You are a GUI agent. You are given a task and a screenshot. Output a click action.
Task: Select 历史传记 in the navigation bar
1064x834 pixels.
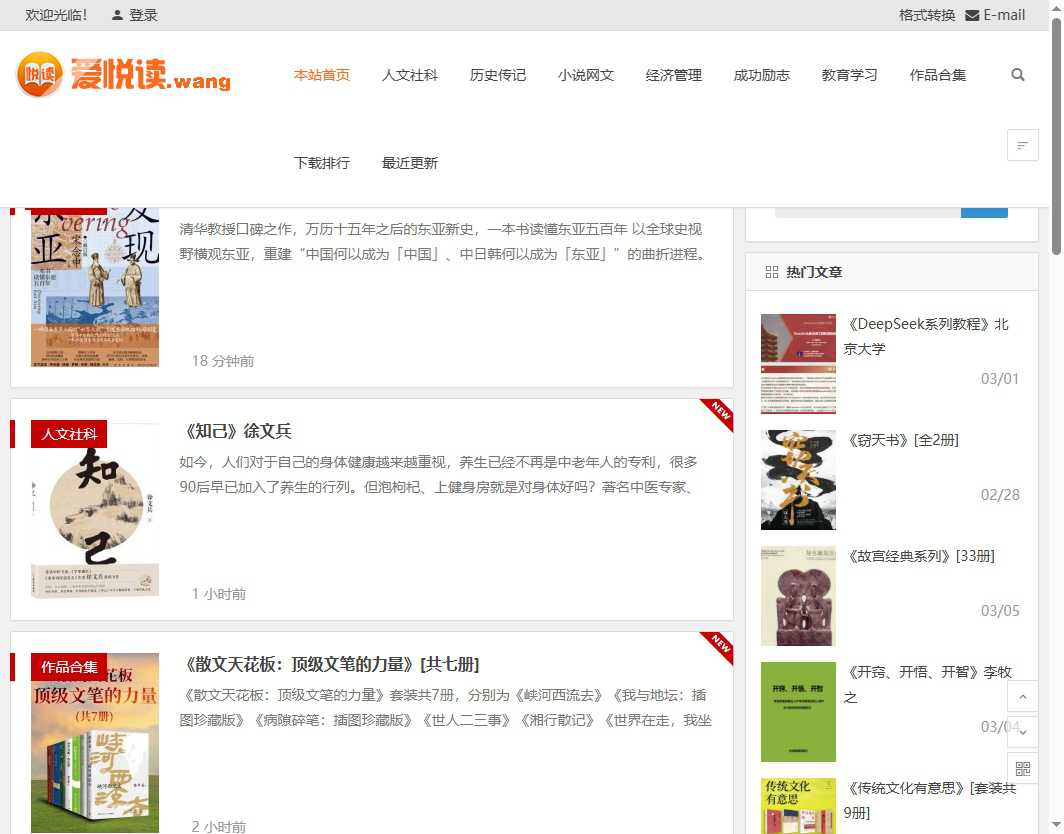tap(498, 75)
